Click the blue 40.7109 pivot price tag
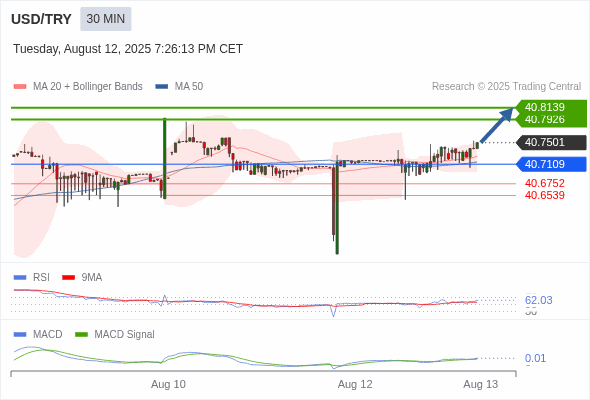This screenshot has width=590, height=400. [x=551, y=164]
